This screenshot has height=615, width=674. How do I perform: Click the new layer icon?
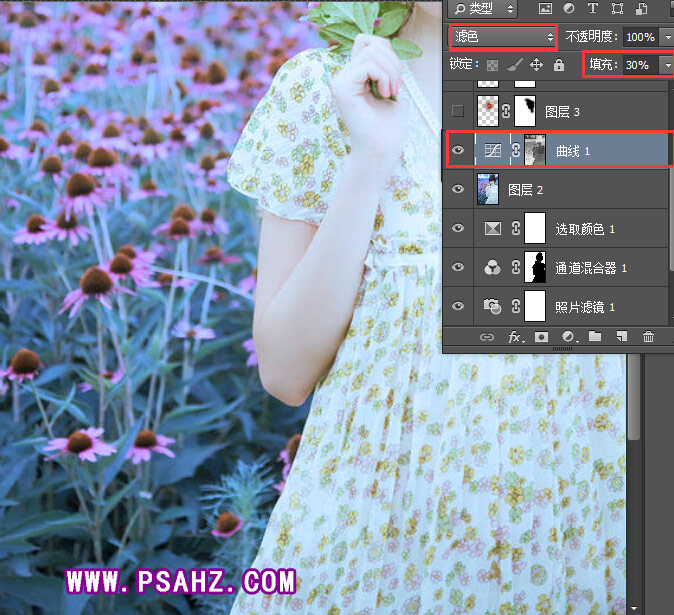point(620,337)
